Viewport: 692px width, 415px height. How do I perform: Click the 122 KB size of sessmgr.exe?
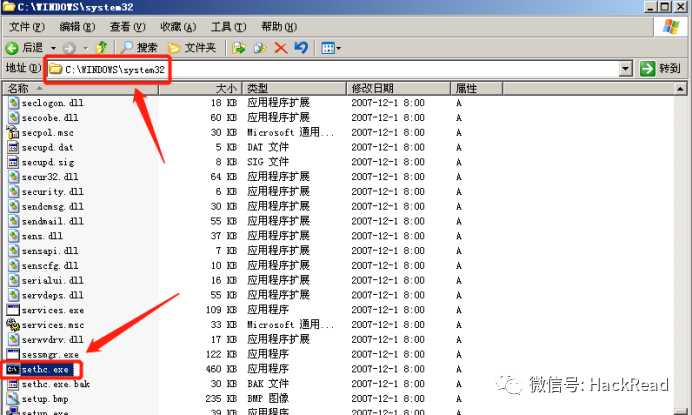[x=221, y=354]
